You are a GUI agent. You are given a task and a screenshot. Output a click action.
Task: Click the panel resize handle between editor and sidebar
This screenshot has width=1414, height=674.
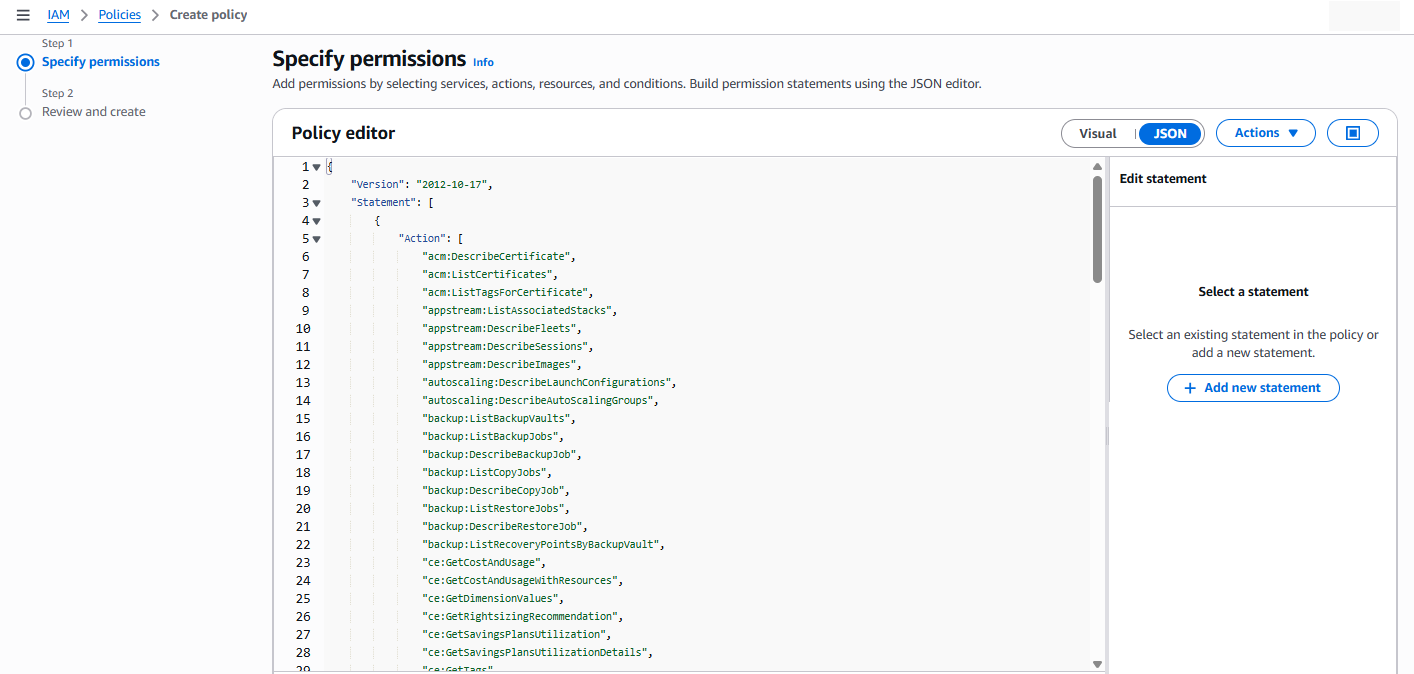1106,435
